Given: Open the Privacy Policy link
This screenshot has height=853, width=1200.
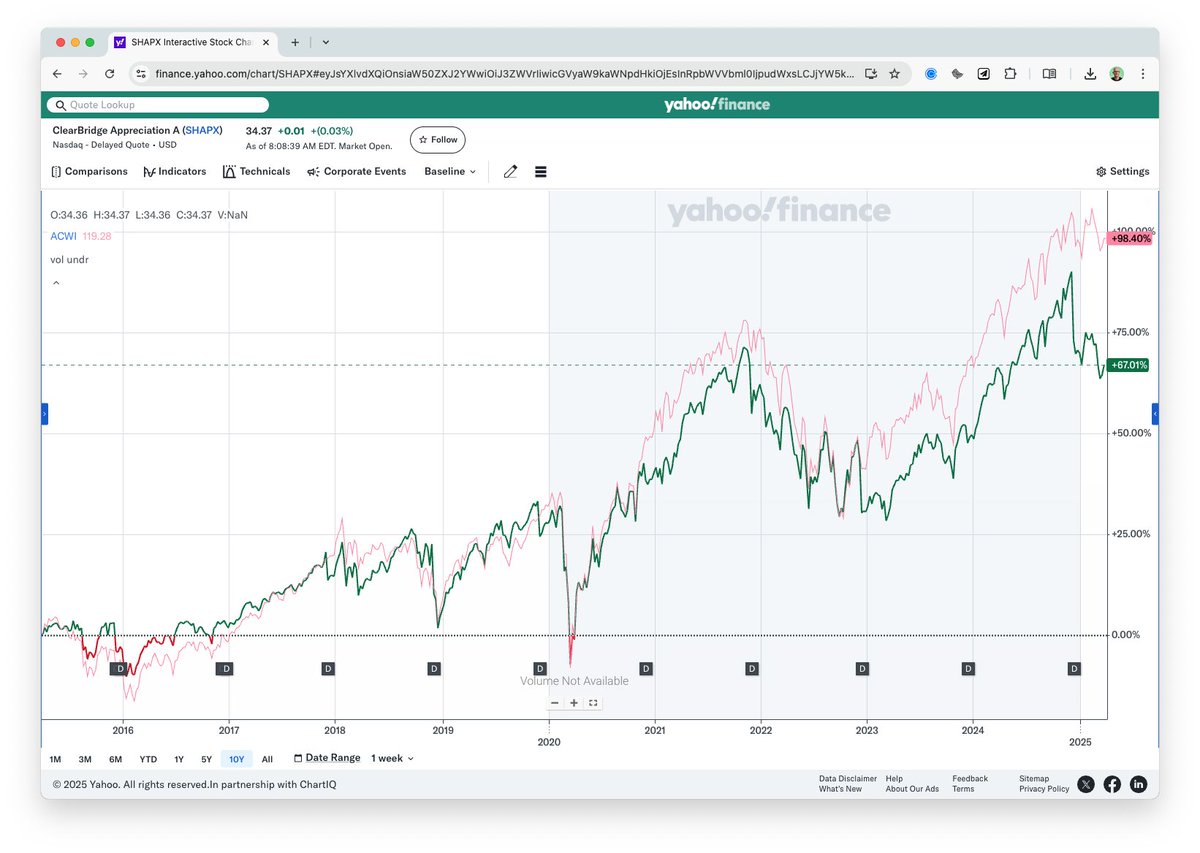Looking at the screenshot, I should click(x=1044, y=790).
